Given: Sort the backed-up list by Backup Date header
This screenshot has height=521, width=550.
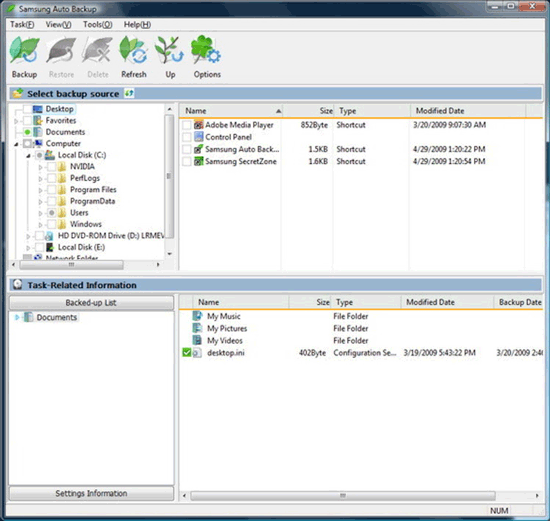Looking at the screenshot, I should tap(518, 302).
